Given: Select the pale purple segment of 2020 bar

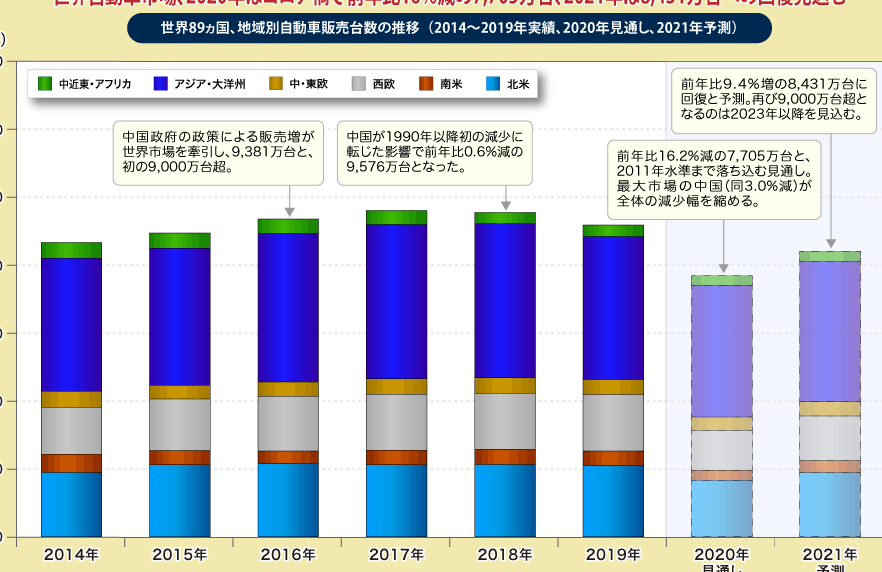Looking at the screenshot, I should pyautogui.click(x=721, y=350).
